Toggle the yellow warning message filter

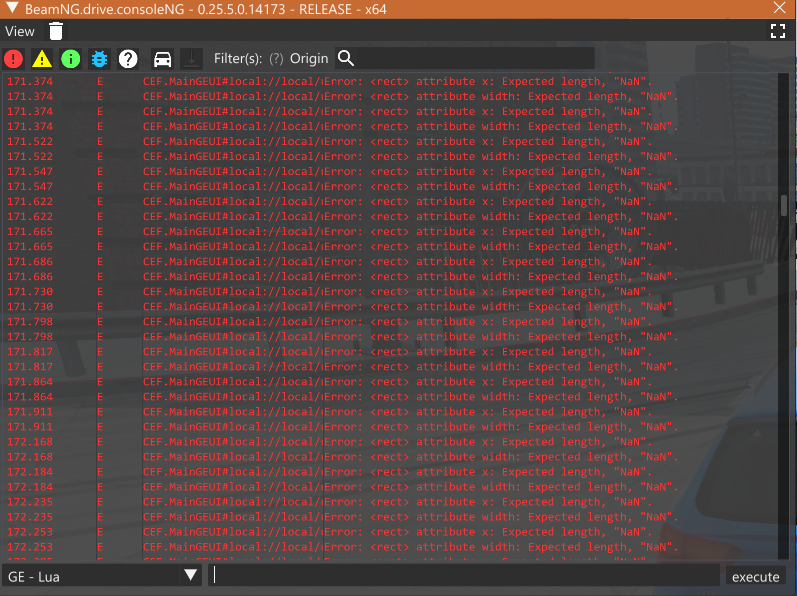click(42, 59)
